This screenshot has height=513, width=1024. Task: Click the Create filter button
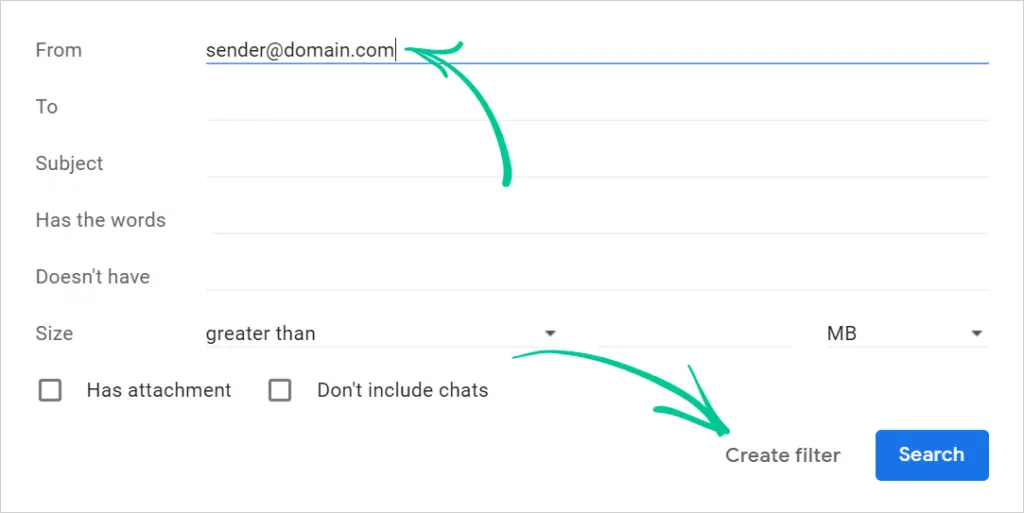pyautogui.click(x=782, y=455)
